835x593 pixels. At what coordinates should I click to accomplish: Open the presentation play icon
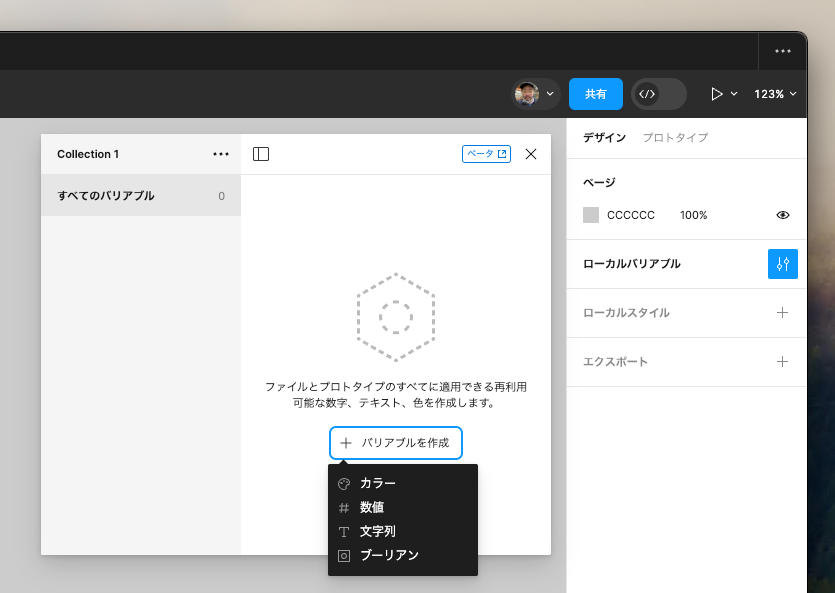pyautogui.click(x=716, y=94)
